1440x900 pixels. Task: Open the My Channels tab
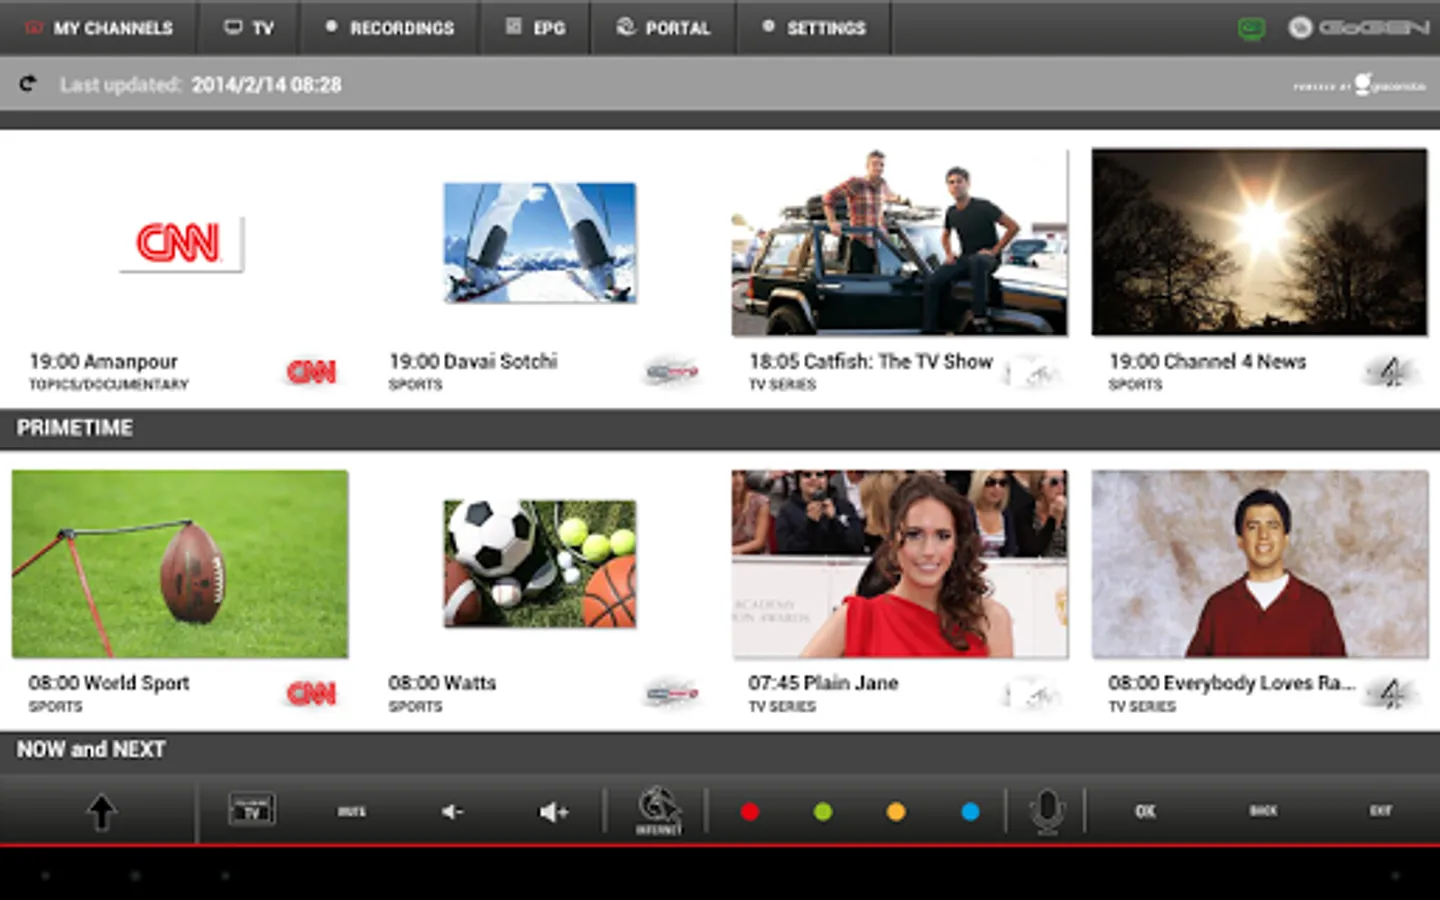(99, 28)
